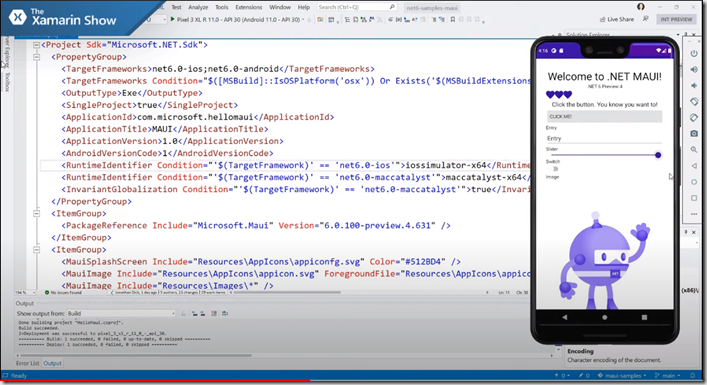707x385 pixels.
Task: Open the Show output from Build dropdown
Action: point(121,313)
